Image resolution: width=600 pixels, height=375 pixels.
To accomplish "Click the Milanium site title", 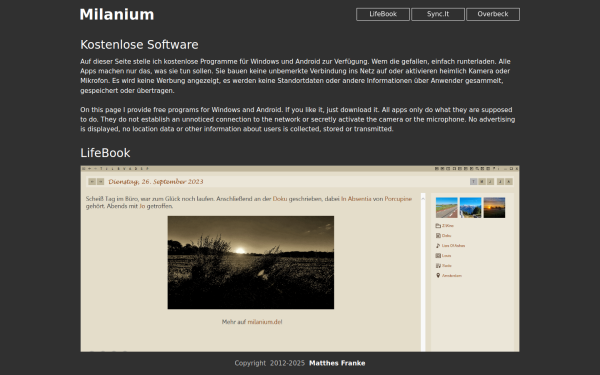I will pos(117,15).
